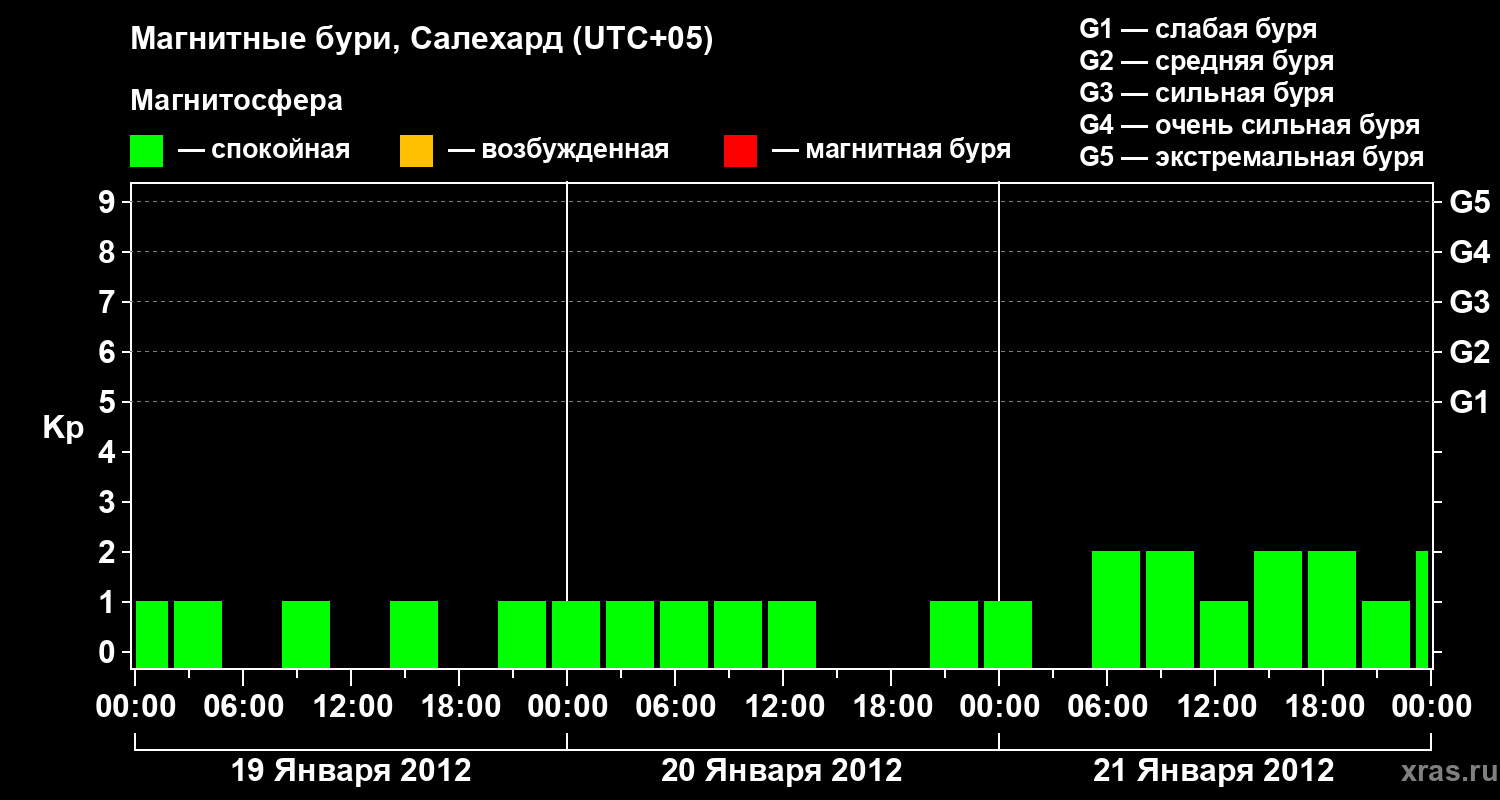The width and height of the screenshot is (1500, 800).
Task: Click the Kp 1 bar at 11:00–14:00 on 20 January
Action: 792,634
